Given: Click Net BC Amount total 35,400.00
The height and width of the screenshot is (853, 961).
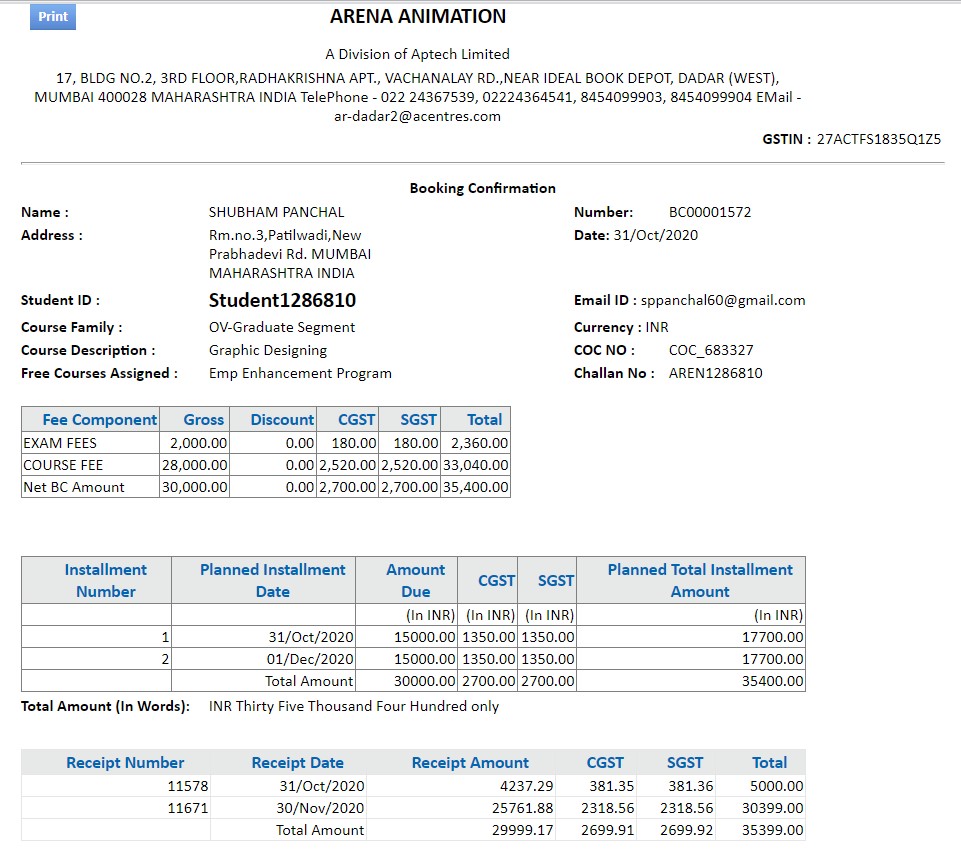Looking at the screenshot, I should [x=476, y=487].
